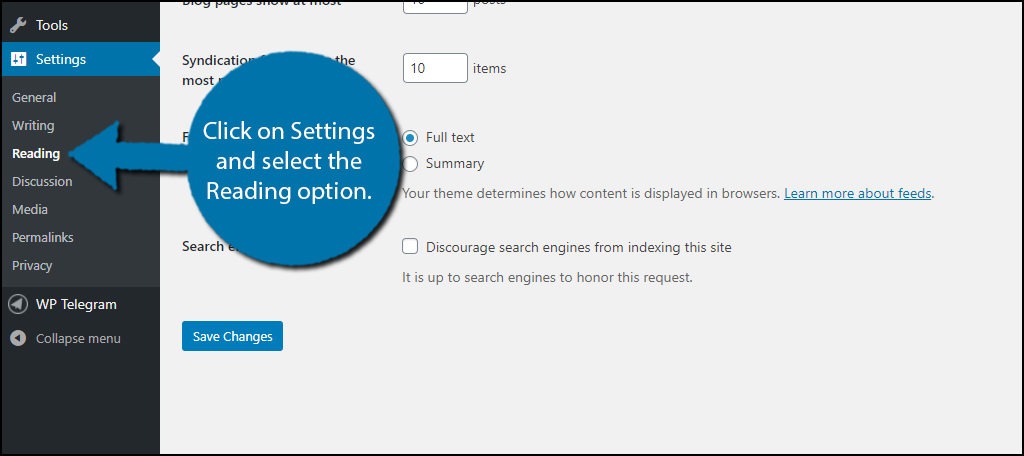Open the Media settings page
Viewport: 1024px width, 456px height.
click(29, 210)
